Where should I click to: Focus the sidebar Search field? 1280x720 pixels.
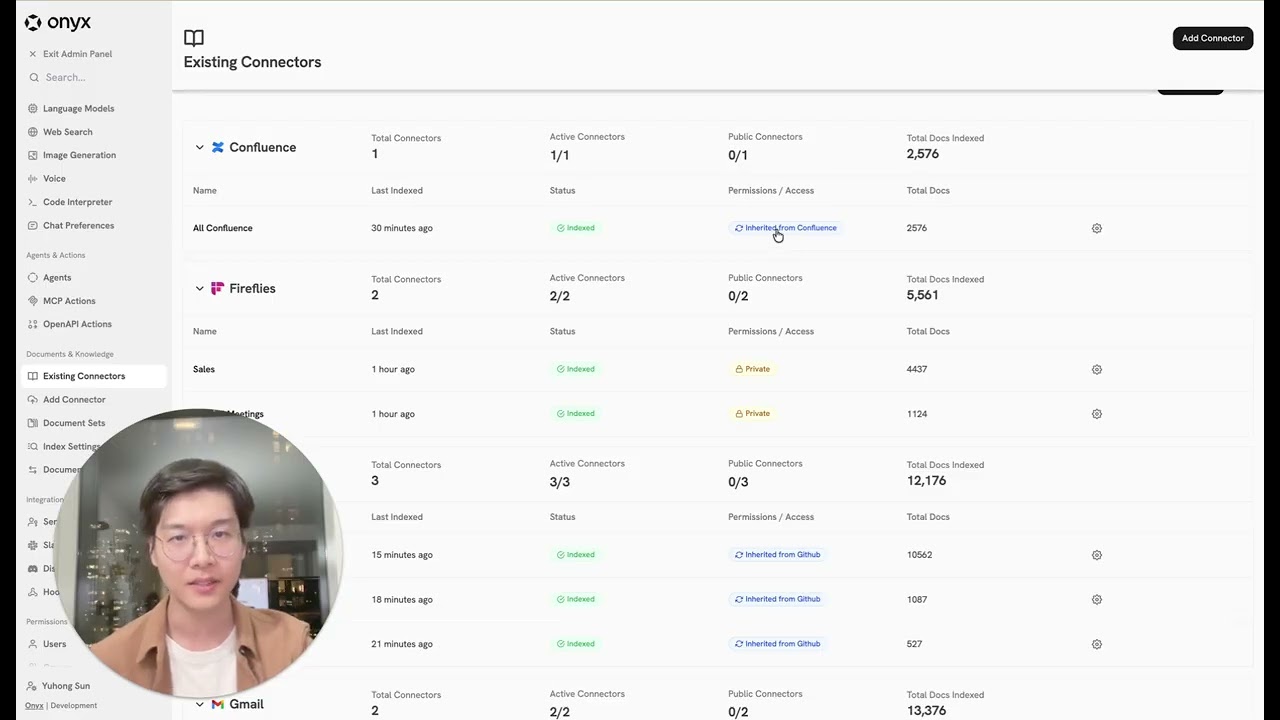tap(95, 77)
